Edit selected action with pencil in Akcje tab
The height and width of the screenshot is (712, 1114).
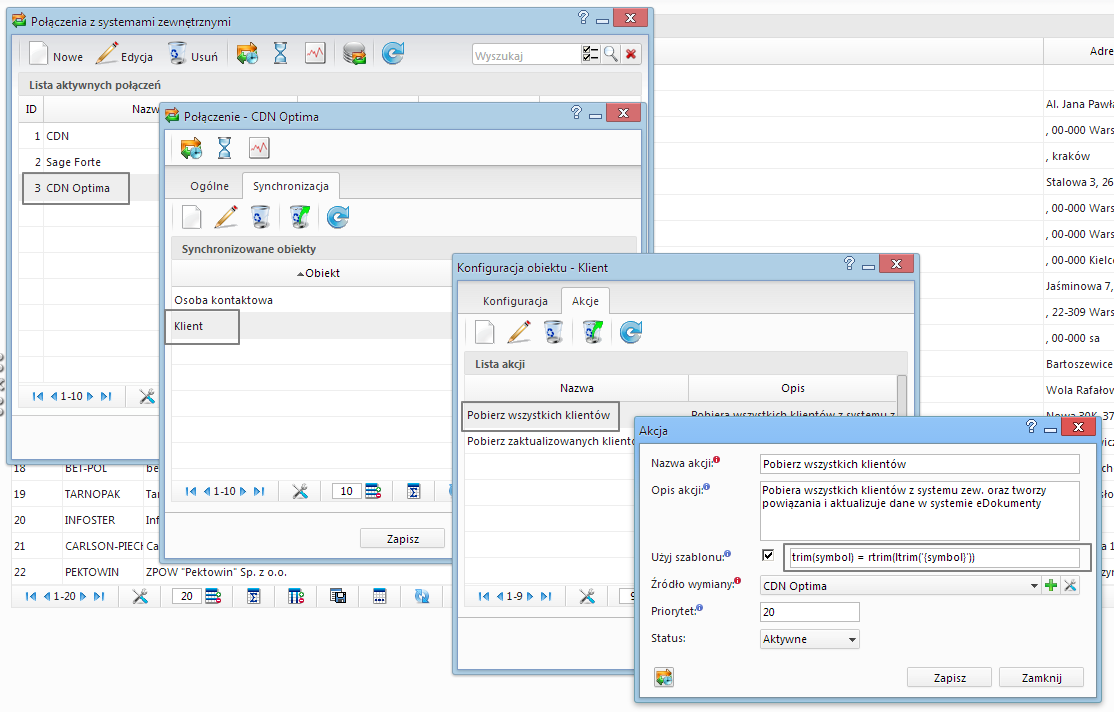click(519, 332)
